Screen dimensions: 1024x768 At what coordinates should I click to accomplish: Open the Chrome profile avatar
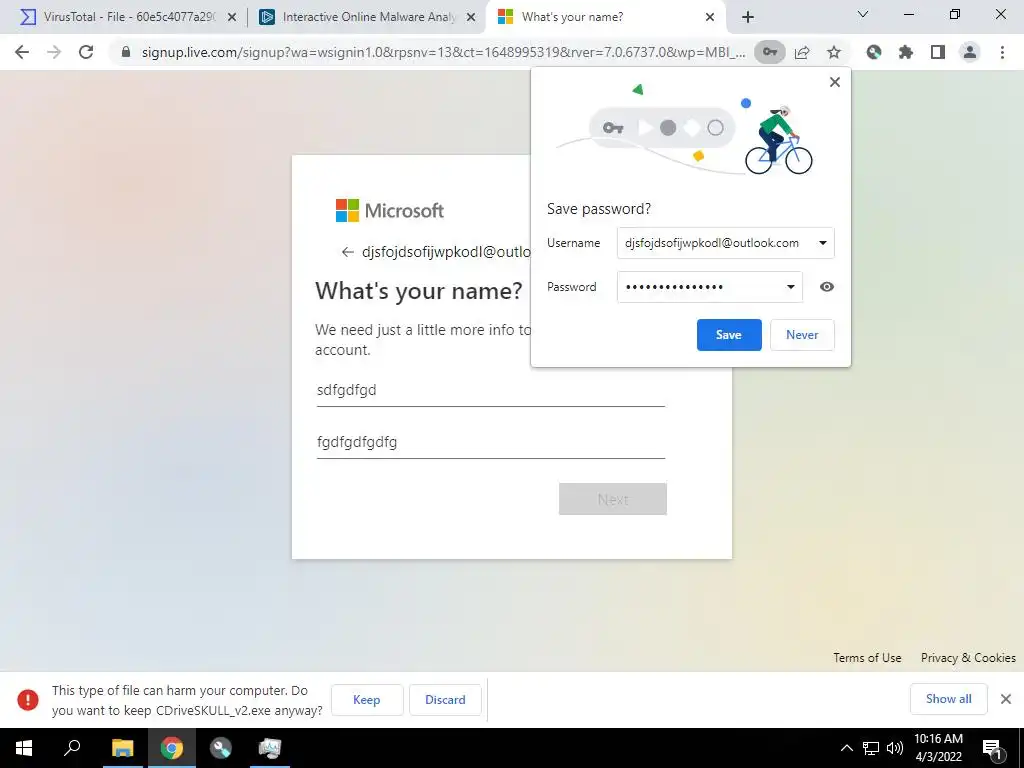(970, 52)
